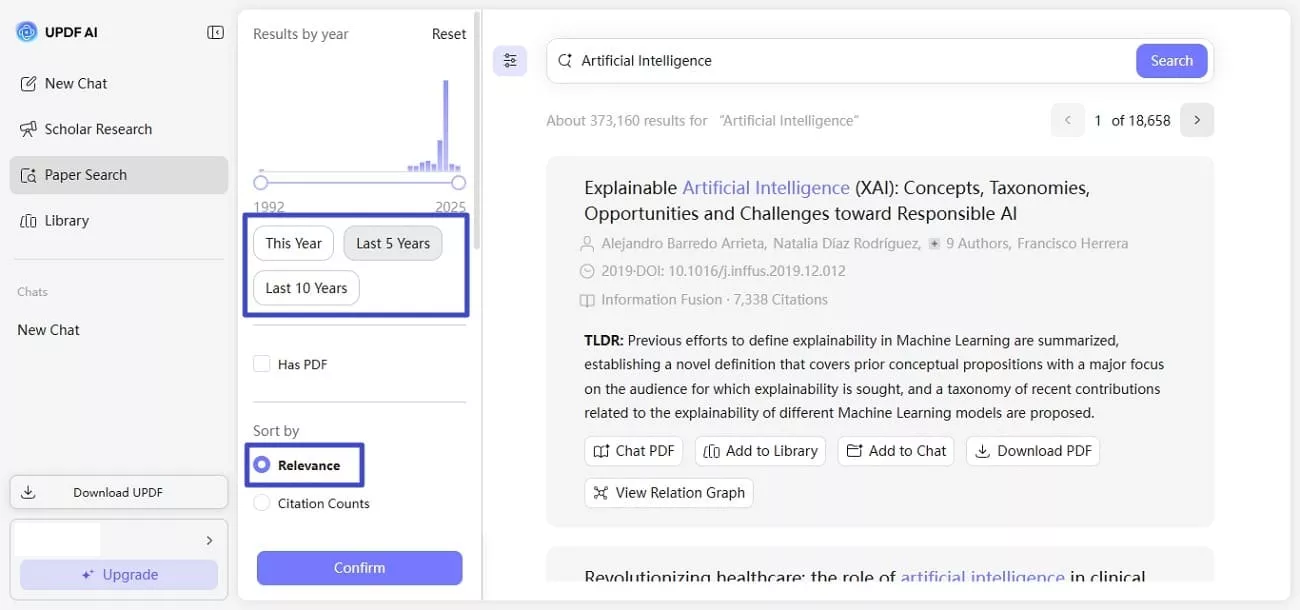Click the Download UPDF icon in the sidebar
The height and width of the screenshot is (610, 1300).
[x=28, y=491]
